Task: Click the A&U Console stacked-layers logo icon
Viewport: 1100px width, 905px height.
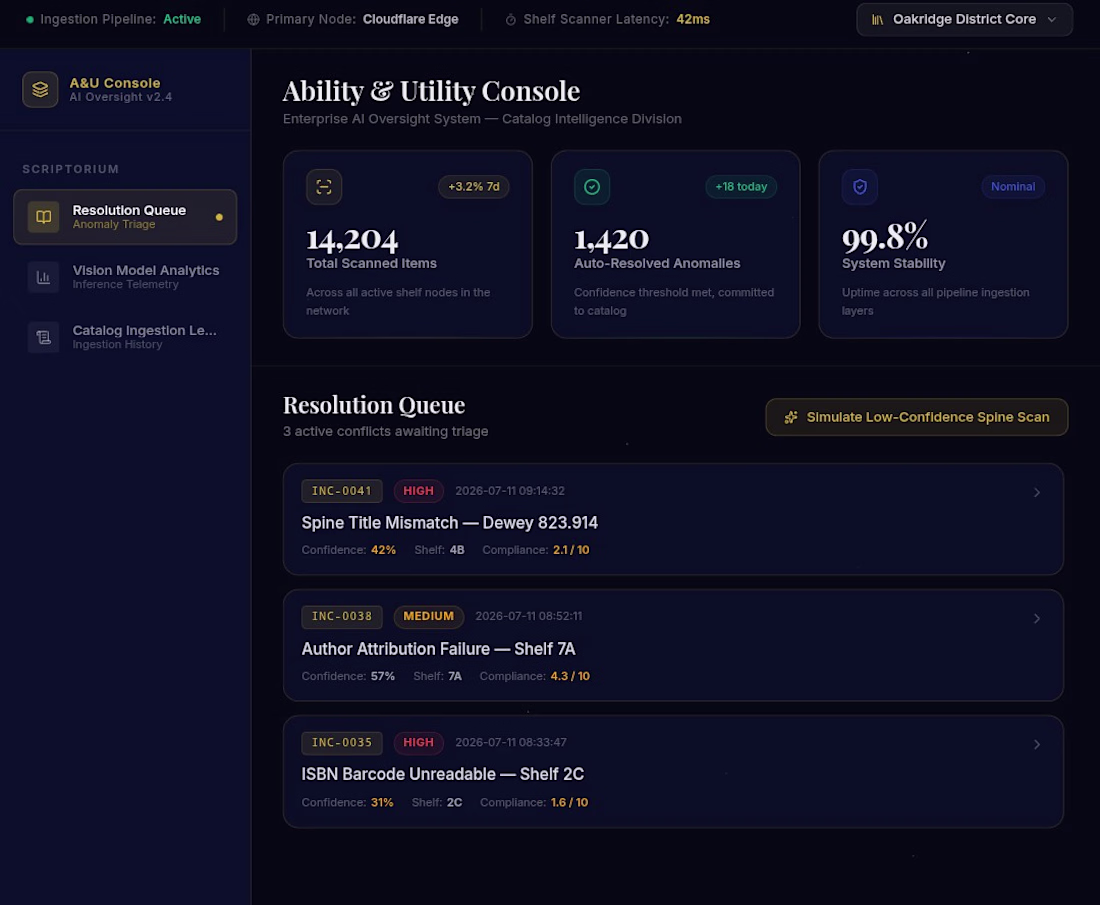Action: [40, 90]
